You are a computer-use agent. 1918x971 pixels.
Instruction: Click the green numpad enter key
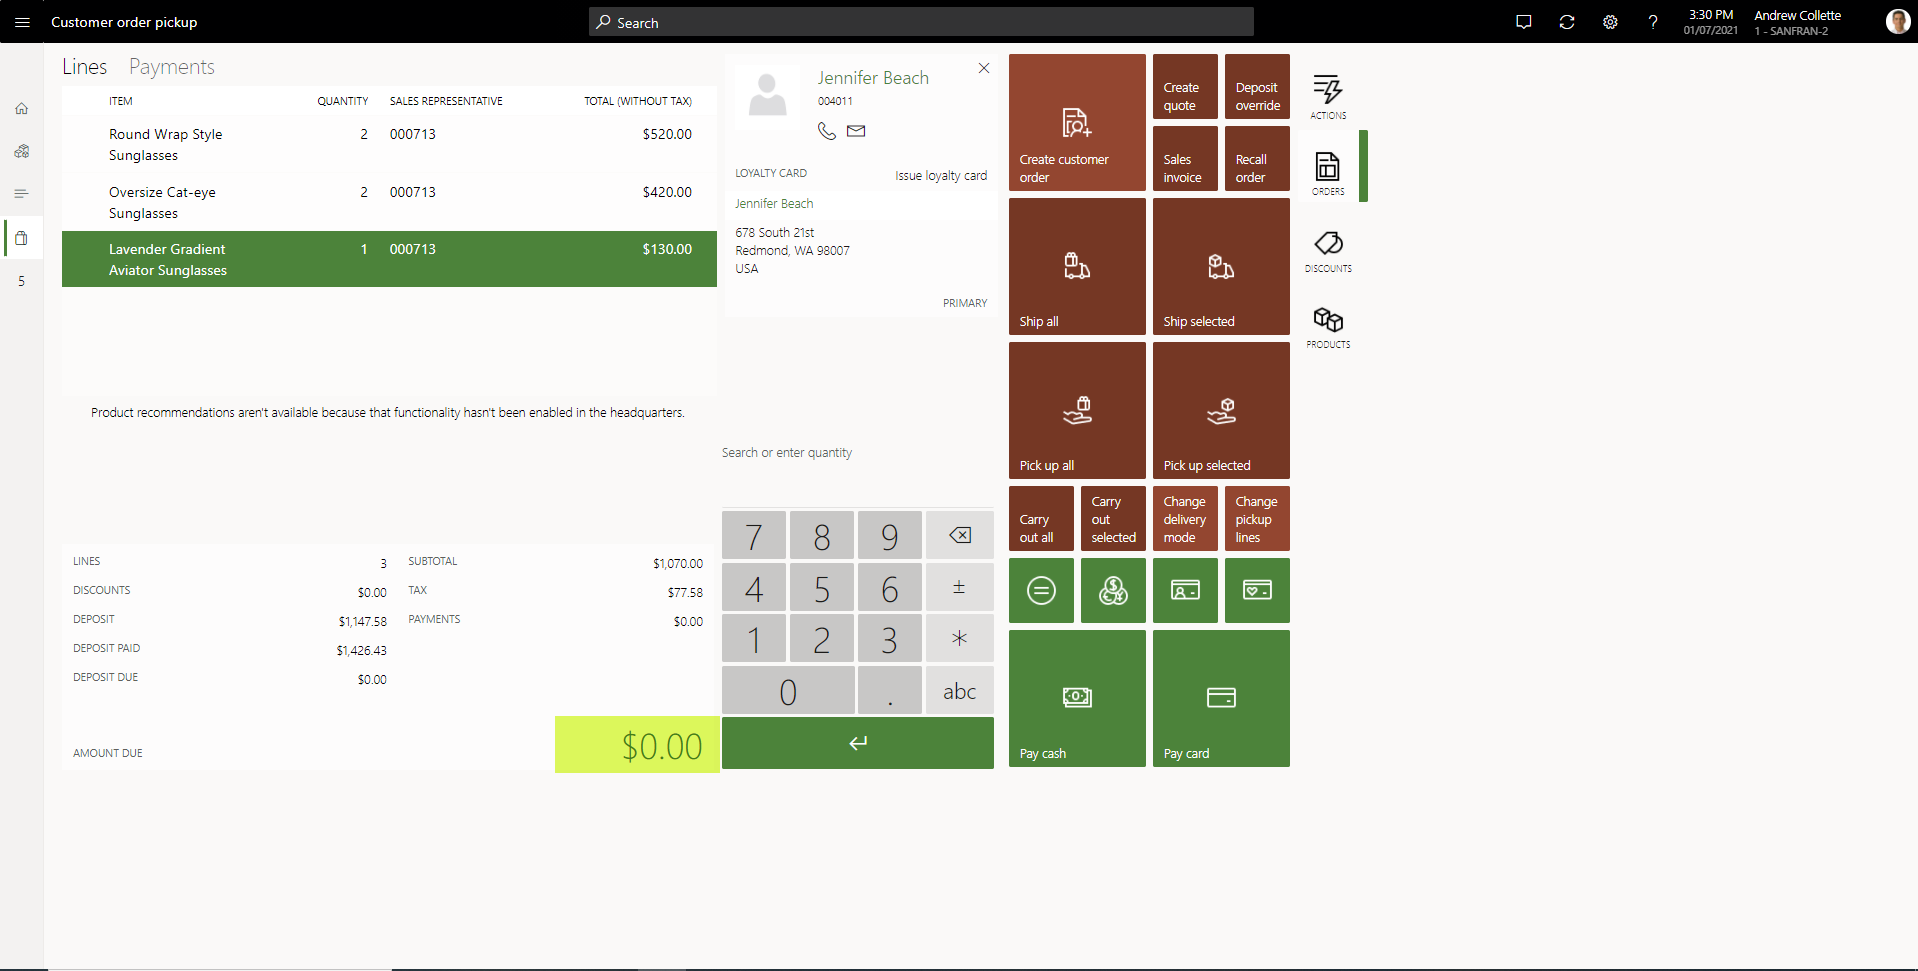[x=858, y=743]
